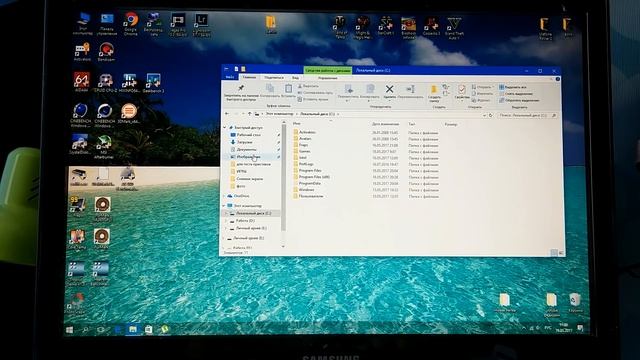Click Back arrow in Explorer navigation
Viewport: 640px width, 360px height.
pos(227,114)
